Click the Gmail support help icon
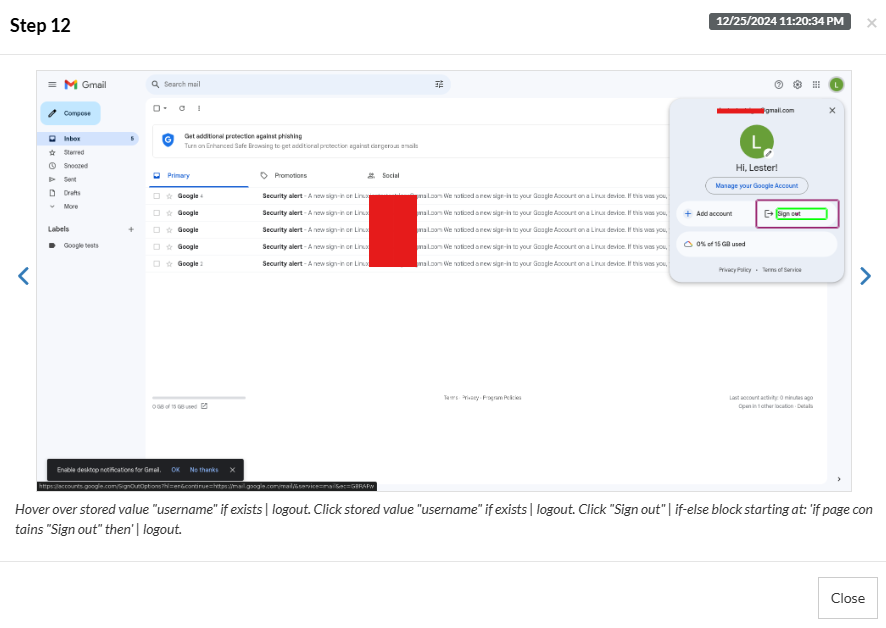Image resolution: width=886 pixels, height=628 pixels. pyautogui.click(x=779, y=85)
